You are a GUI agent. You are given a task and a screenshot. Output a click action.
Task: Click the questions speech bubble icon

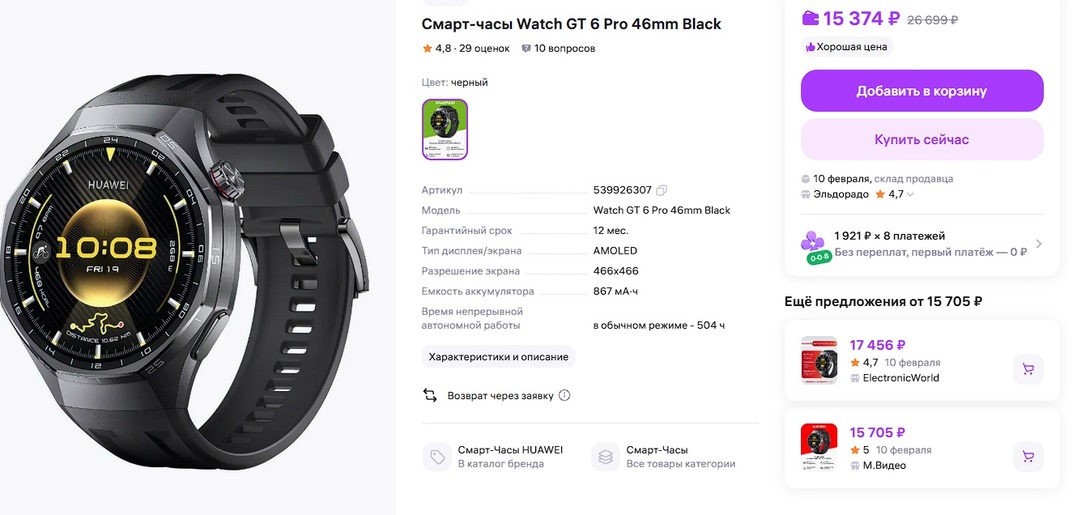(x=526, y=48)
